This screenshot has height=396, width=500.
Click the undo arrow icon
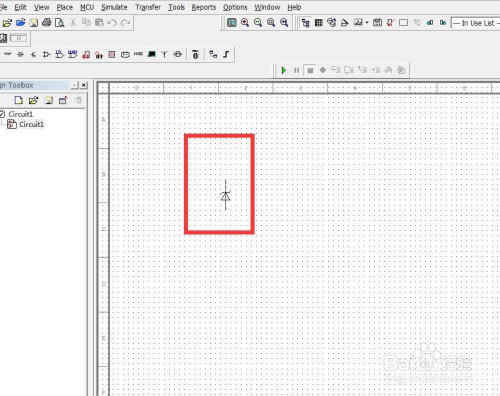click(x=112, y=23)
